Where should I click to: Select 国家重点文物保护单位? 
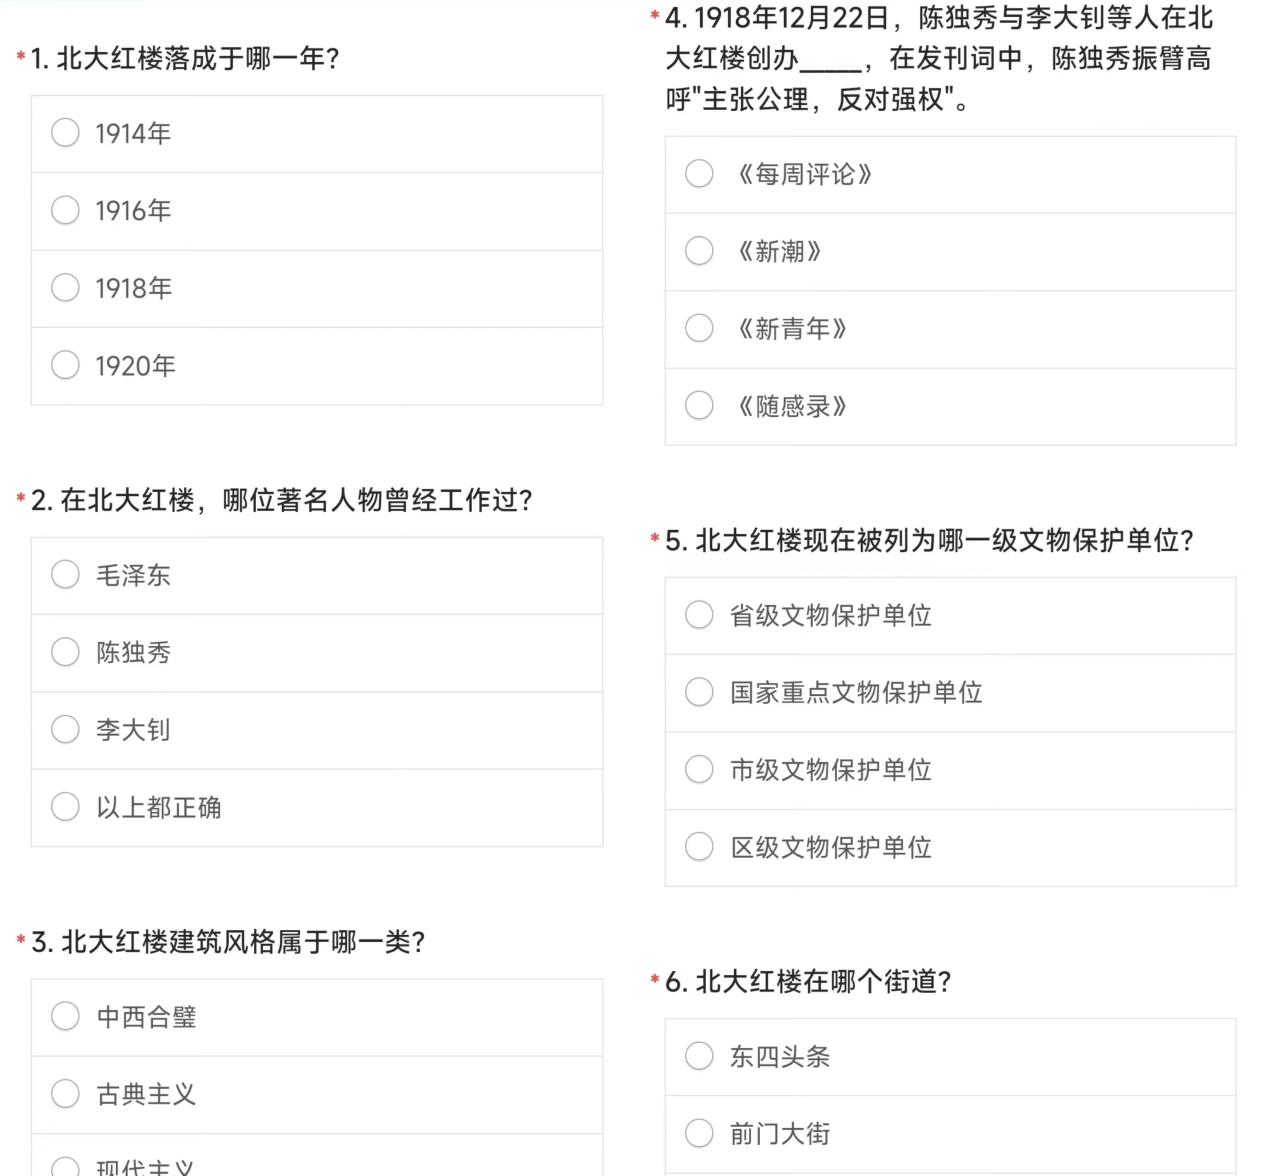pos(699,692)
